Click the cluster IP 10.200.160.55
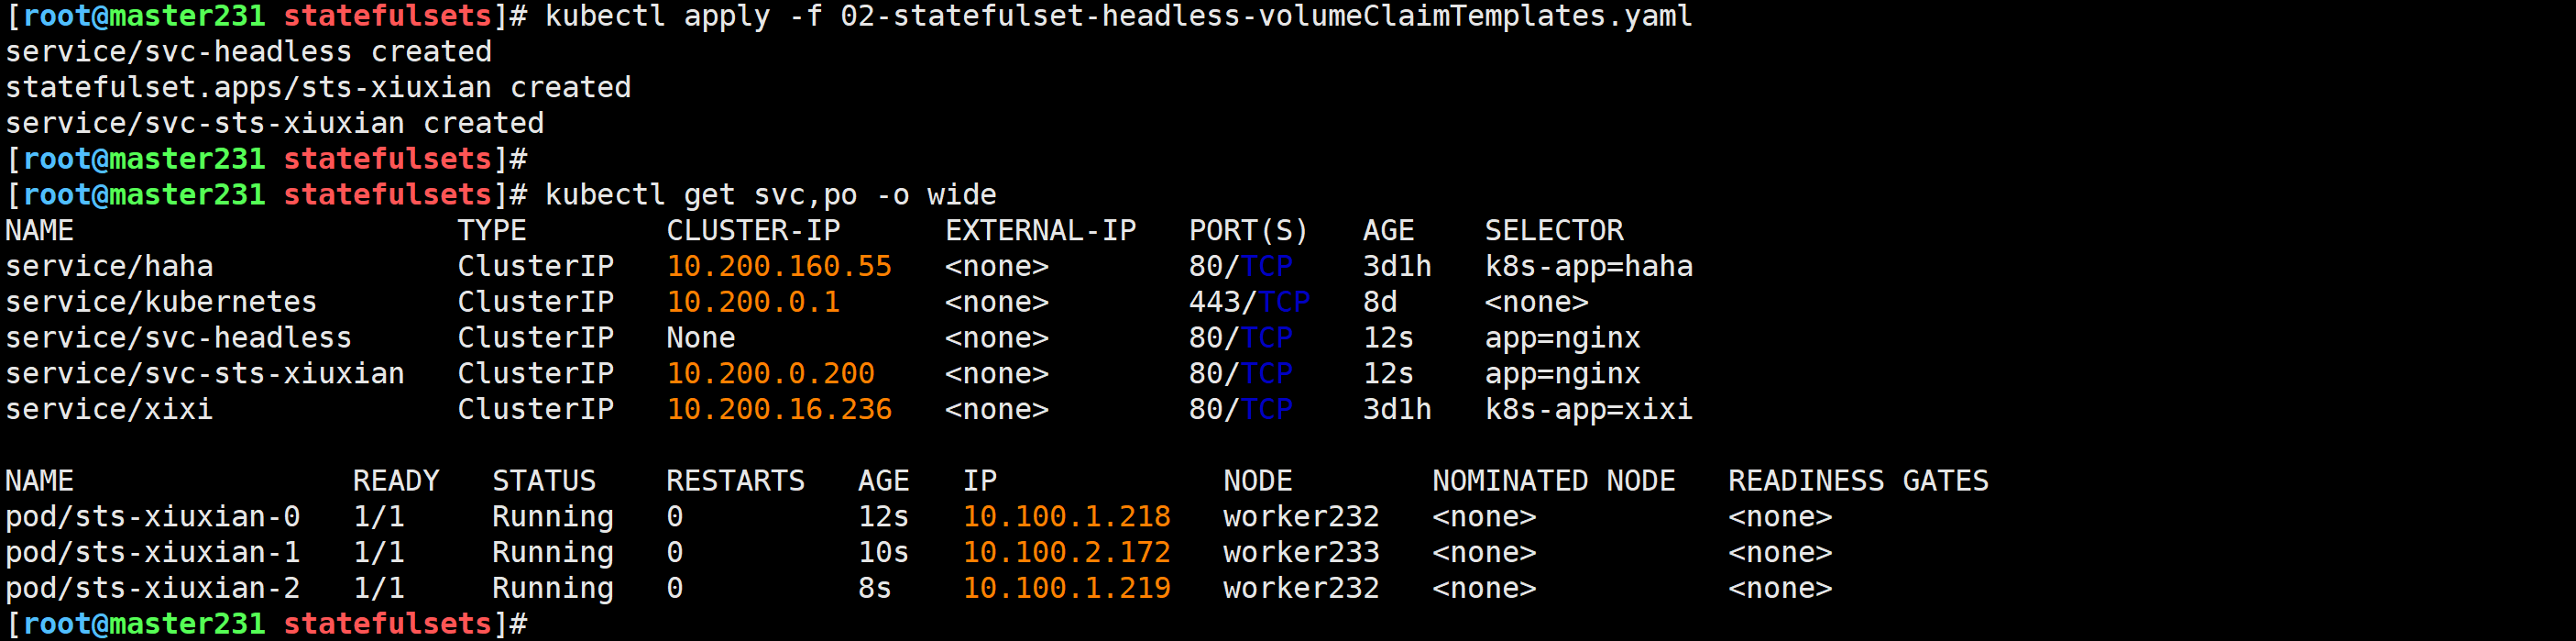The height and width of the screenshot is (641, 2576). click(x=779, y=267)
